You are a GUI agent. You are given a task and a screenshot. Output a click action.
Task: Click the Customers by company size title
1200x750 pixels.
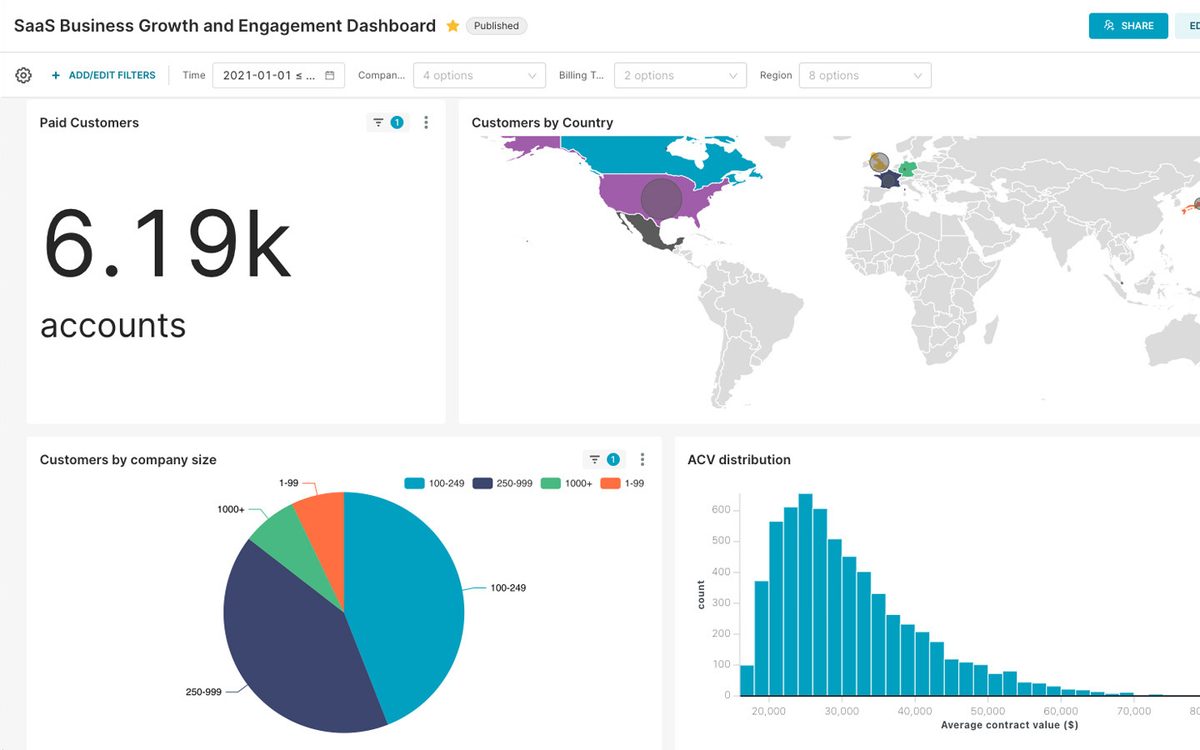pos(128,460)
